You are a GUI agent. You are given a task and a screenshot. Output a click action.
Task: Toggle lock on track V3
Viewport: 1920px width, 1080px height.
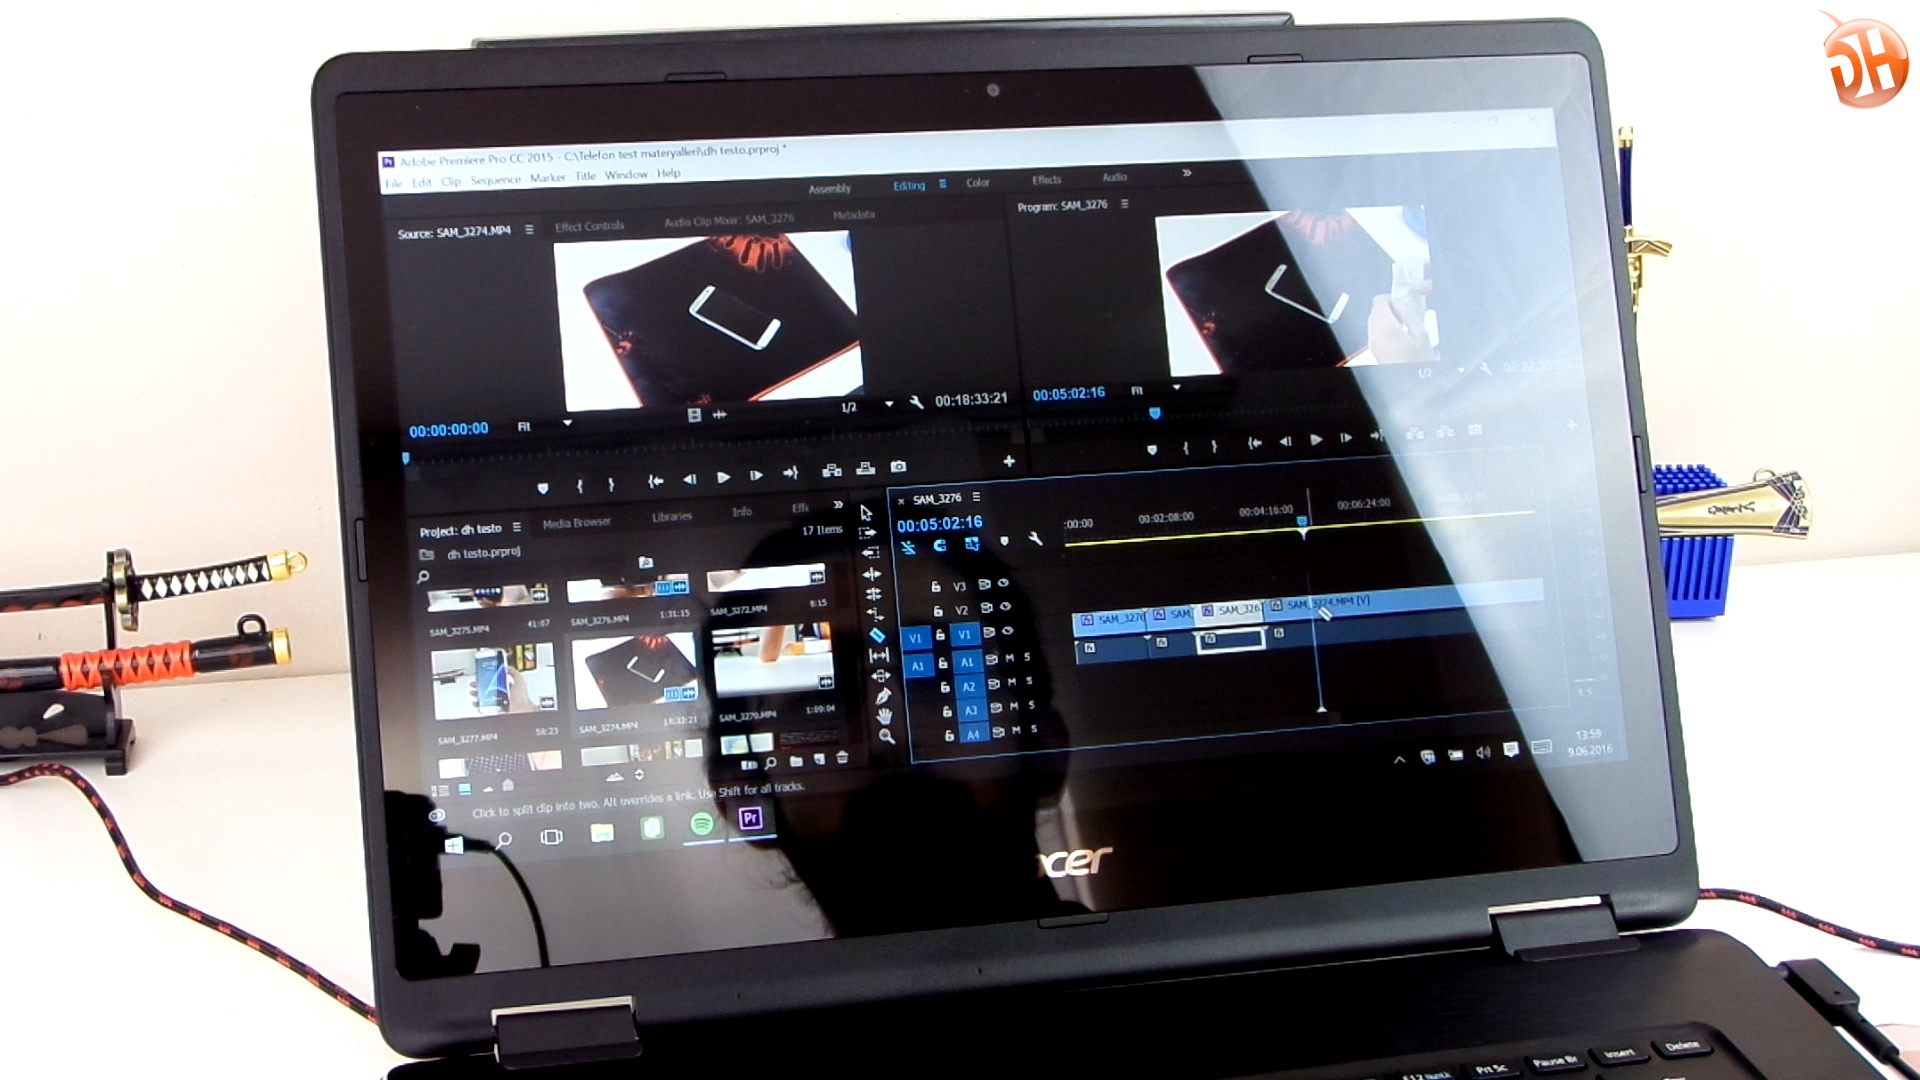(935, 587)
